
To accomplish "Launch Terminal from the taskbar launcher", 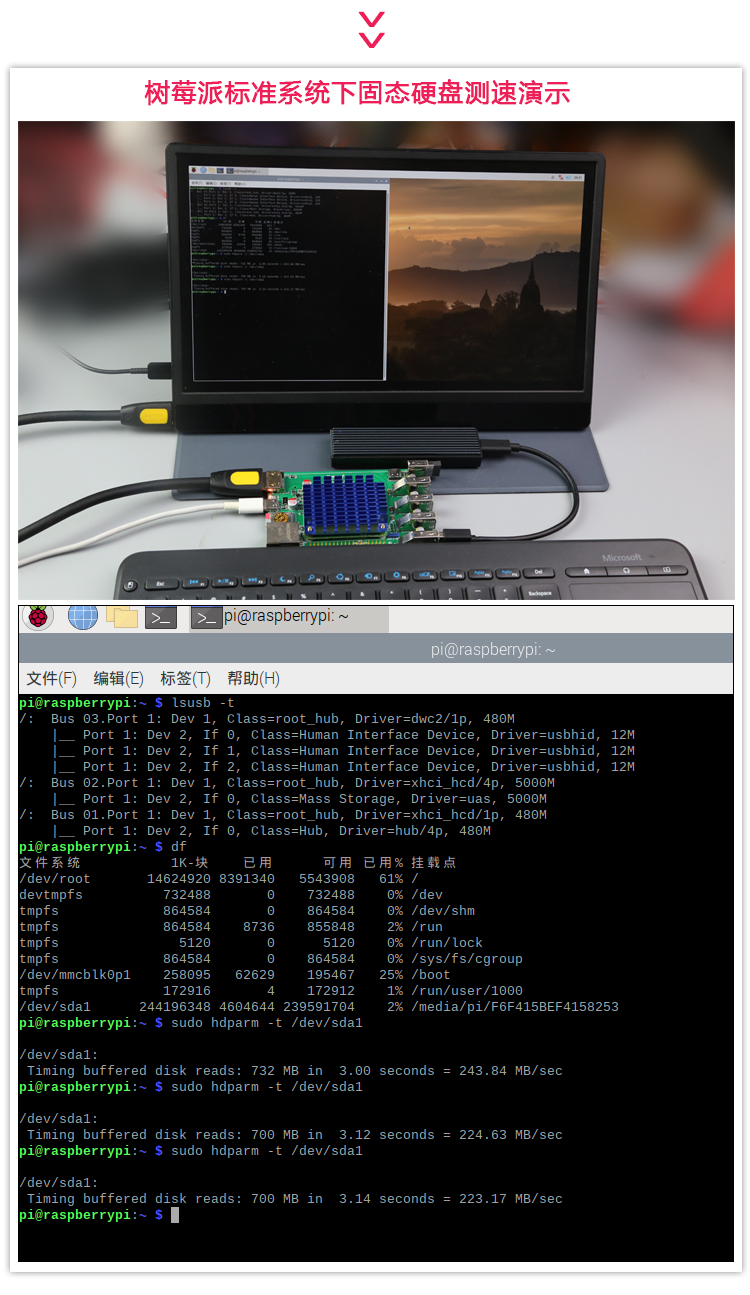I will [161, 618].
